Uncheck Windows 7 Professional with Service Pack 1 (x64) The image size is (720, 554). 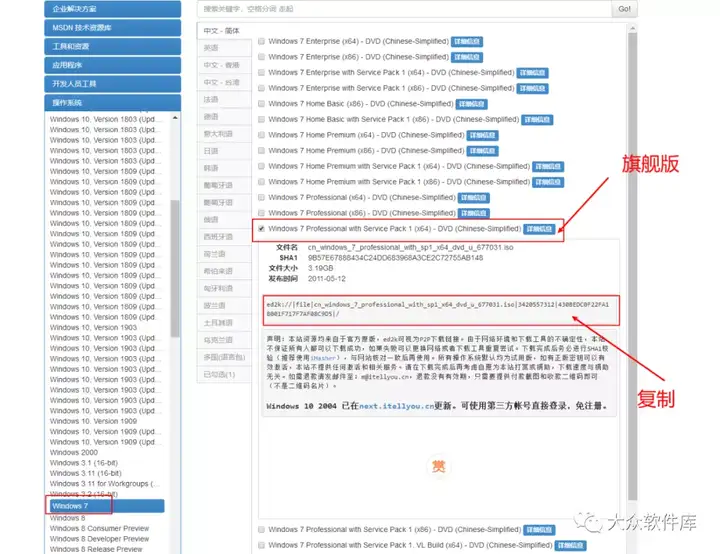(x=261, y=229)
